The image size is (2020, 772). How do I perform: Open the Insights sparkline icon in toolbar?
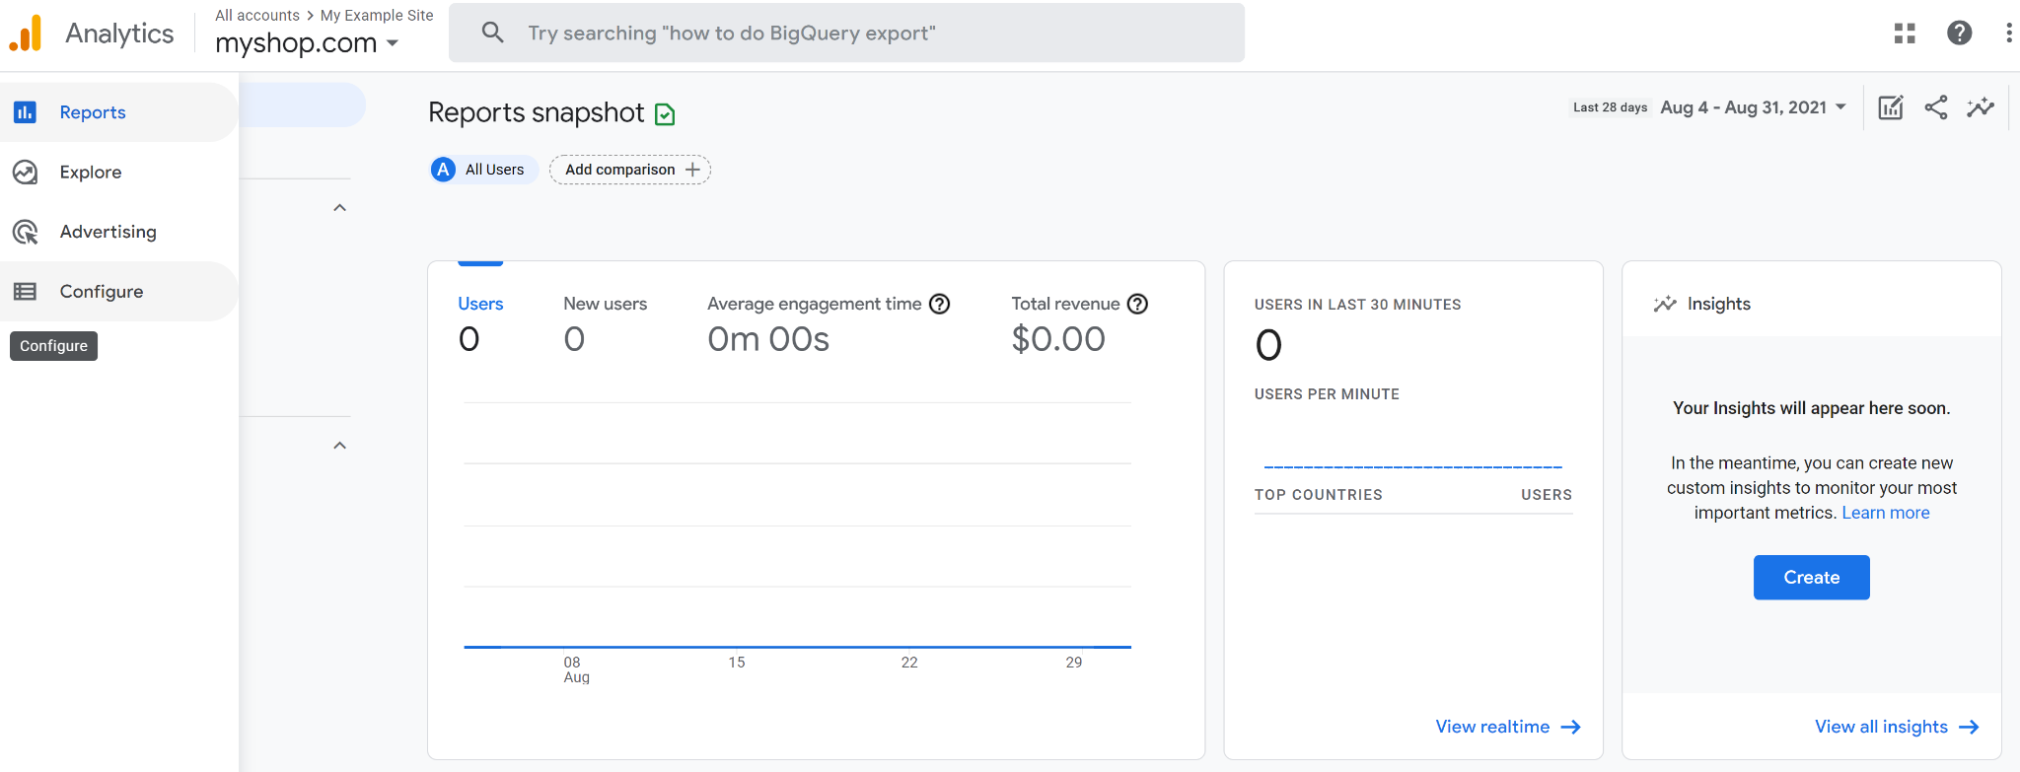tap(1980, 107)
